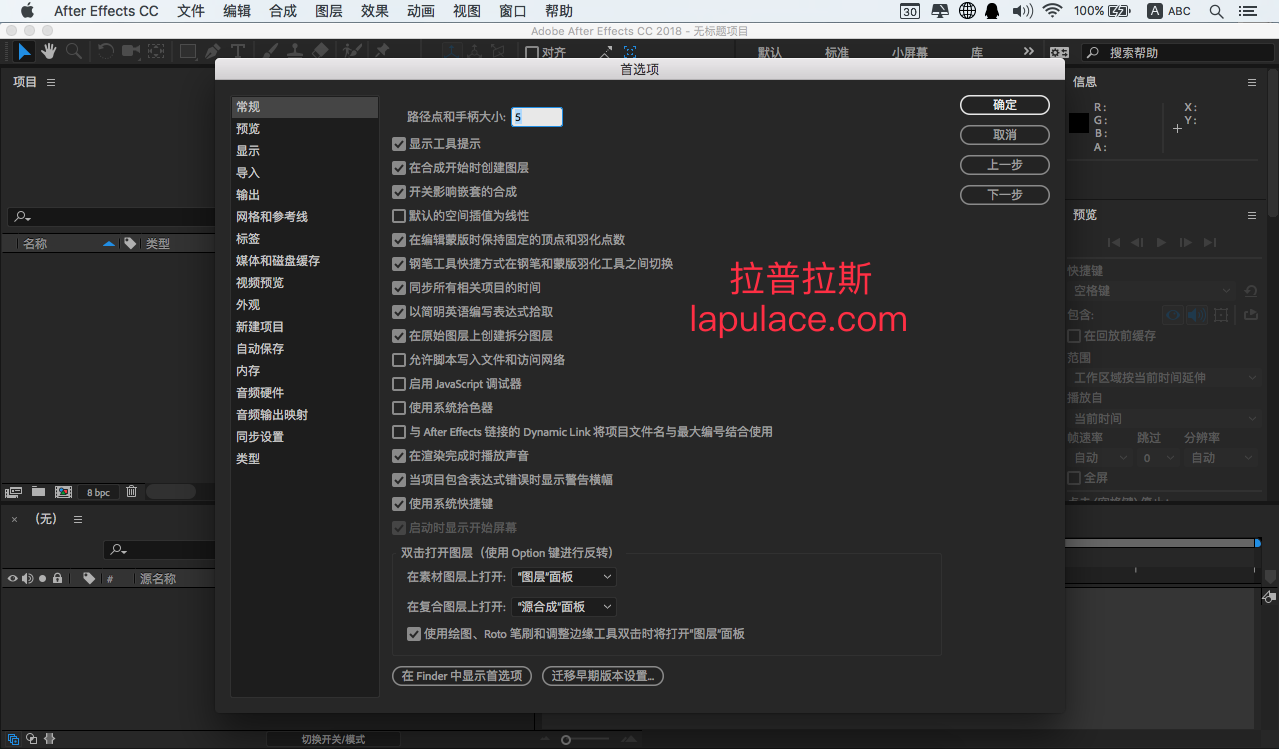Click the 路径点和手柄大小 input field
The width and height of the screenshot is (1279, 749).
pos(537,117)
